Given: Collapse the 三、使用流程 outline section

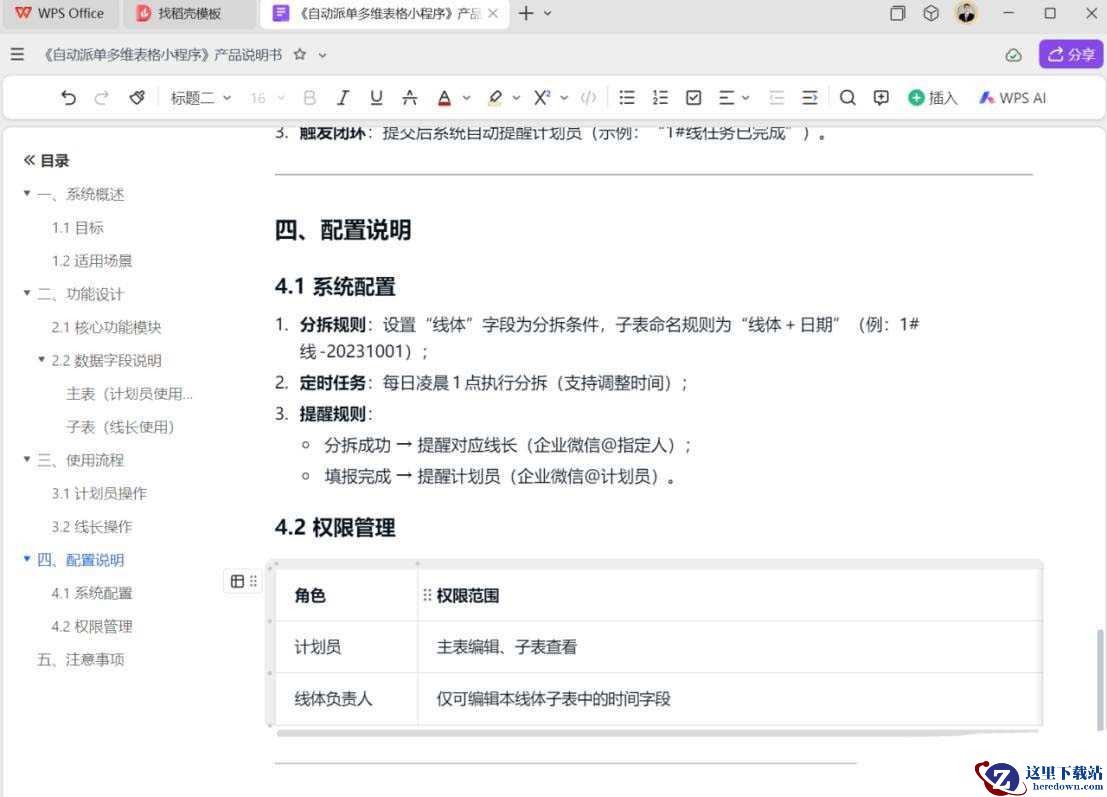Looking at the screenshot, I should (x=27, y=460).
